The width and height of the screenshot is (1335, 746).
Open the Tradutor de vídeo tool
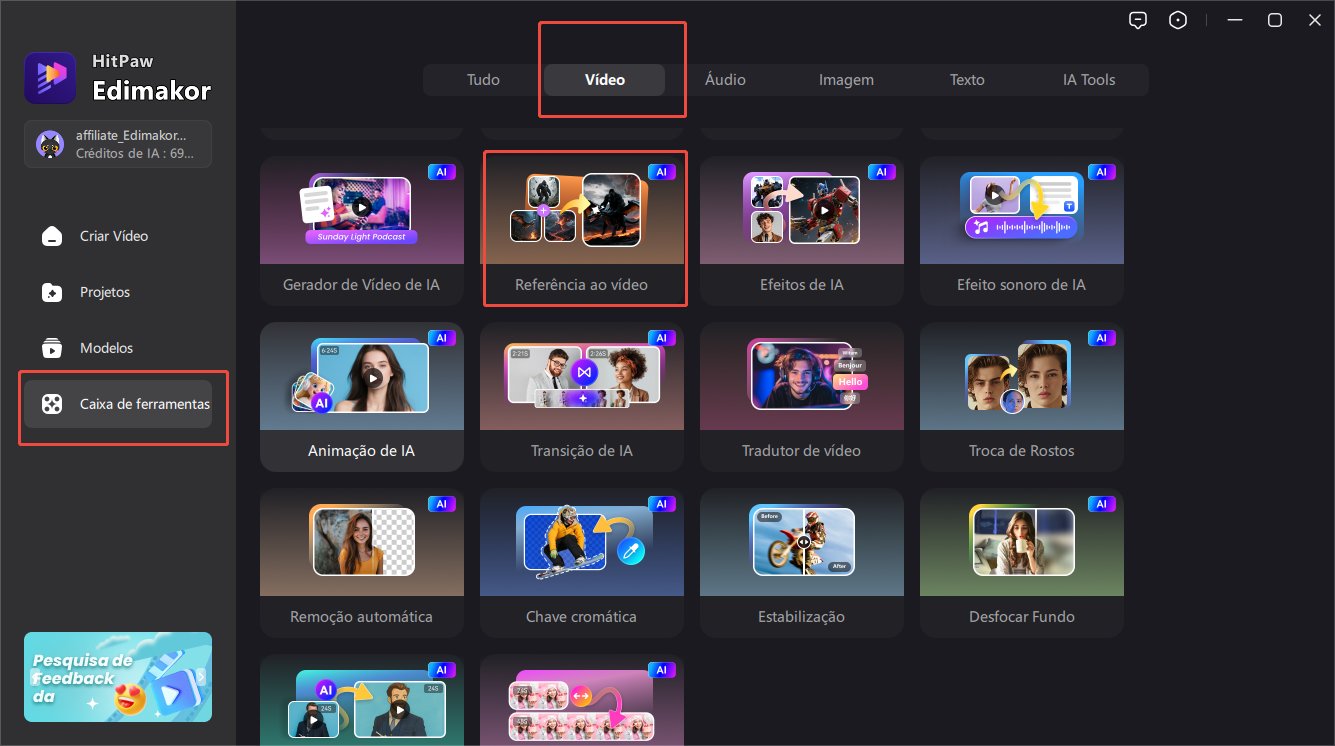[x=801, y=396]
